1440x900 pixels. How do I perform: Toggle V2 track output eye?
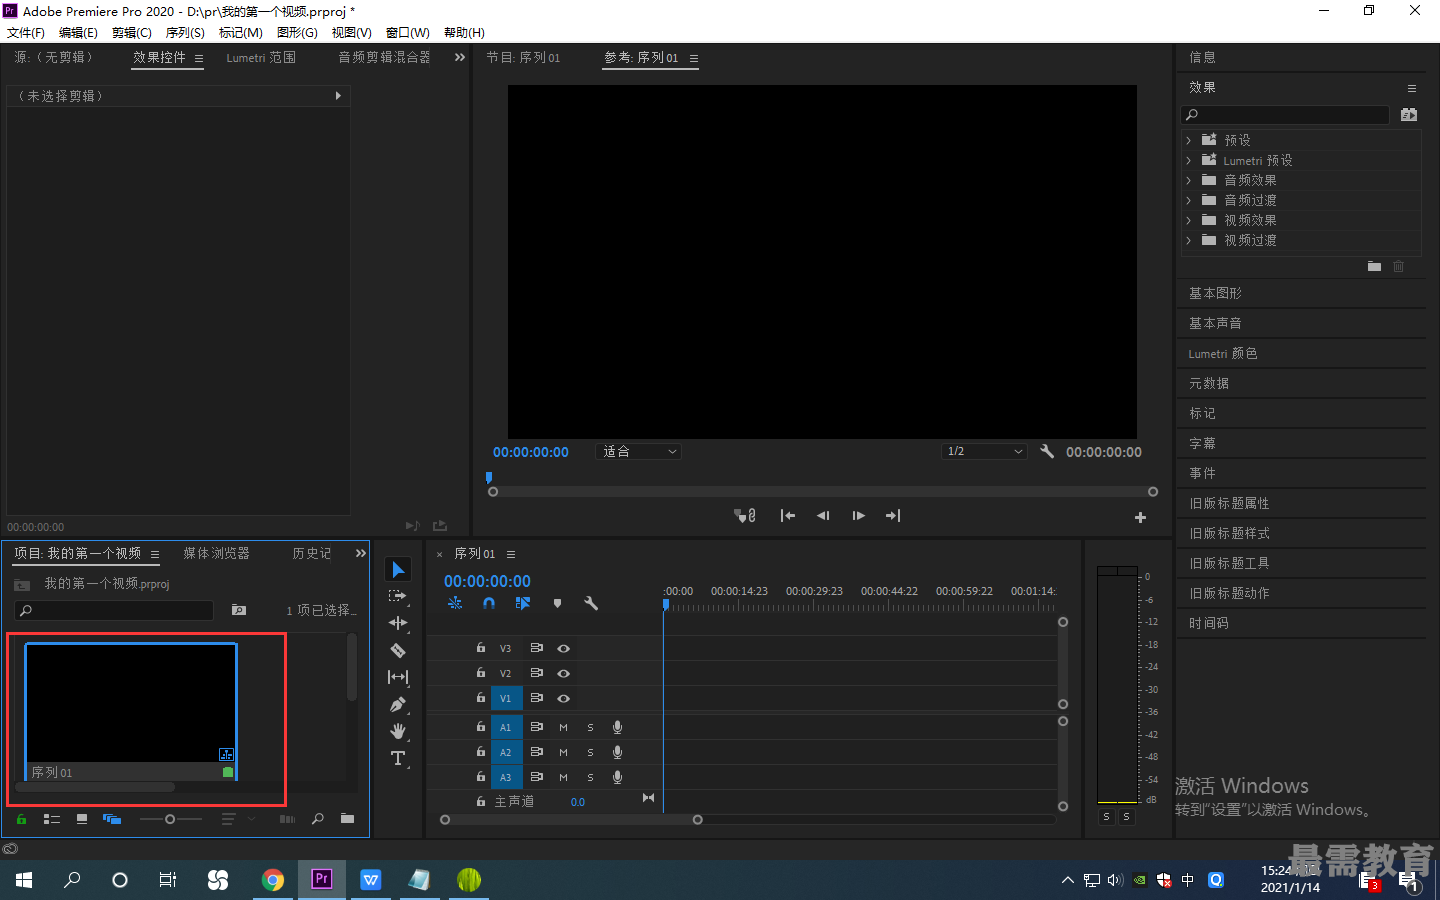tap(563, 673)
